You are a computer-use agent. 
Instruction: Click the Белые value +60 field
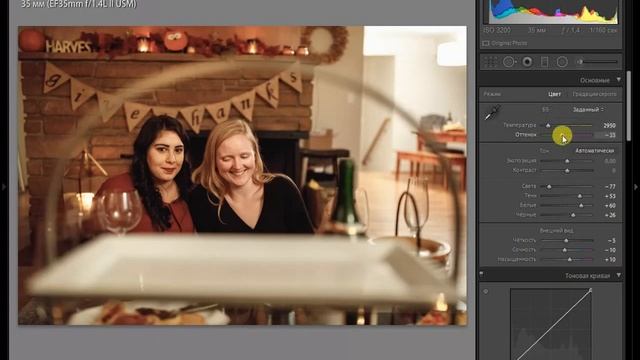[610, 205]
